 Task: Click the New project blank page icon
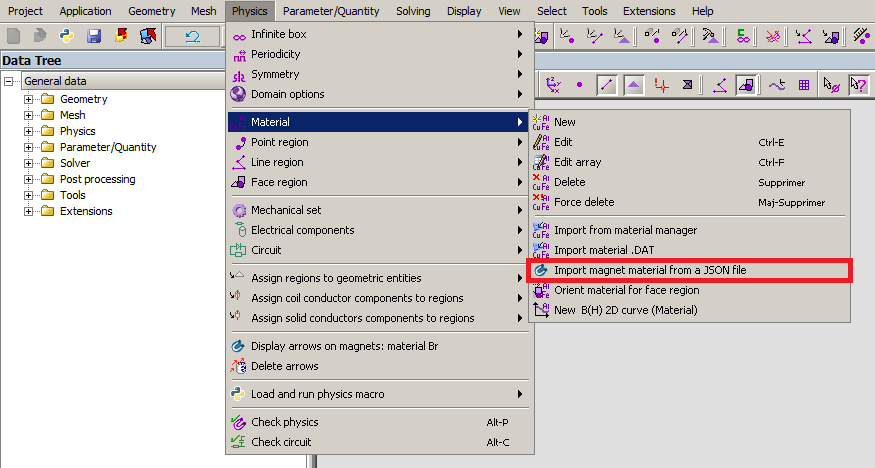point(13,36)
